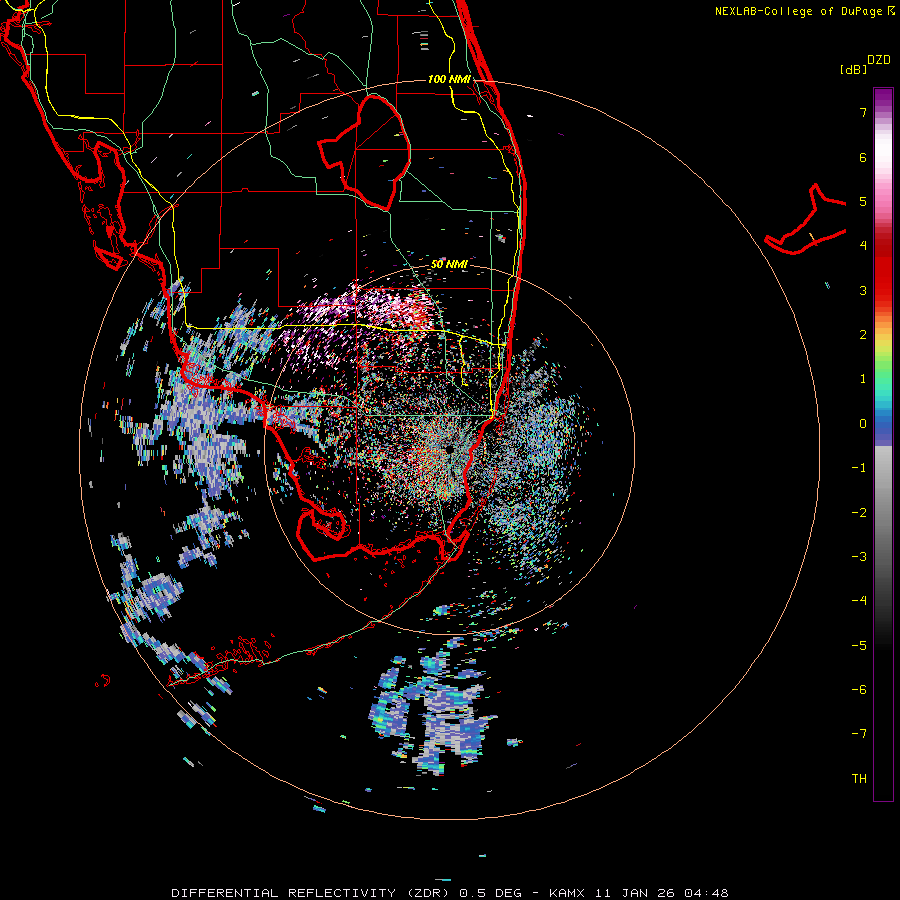
Task: Click the NEXLAB-College of DuPage label
Action: pyautogui.click(x=798, y=11)
